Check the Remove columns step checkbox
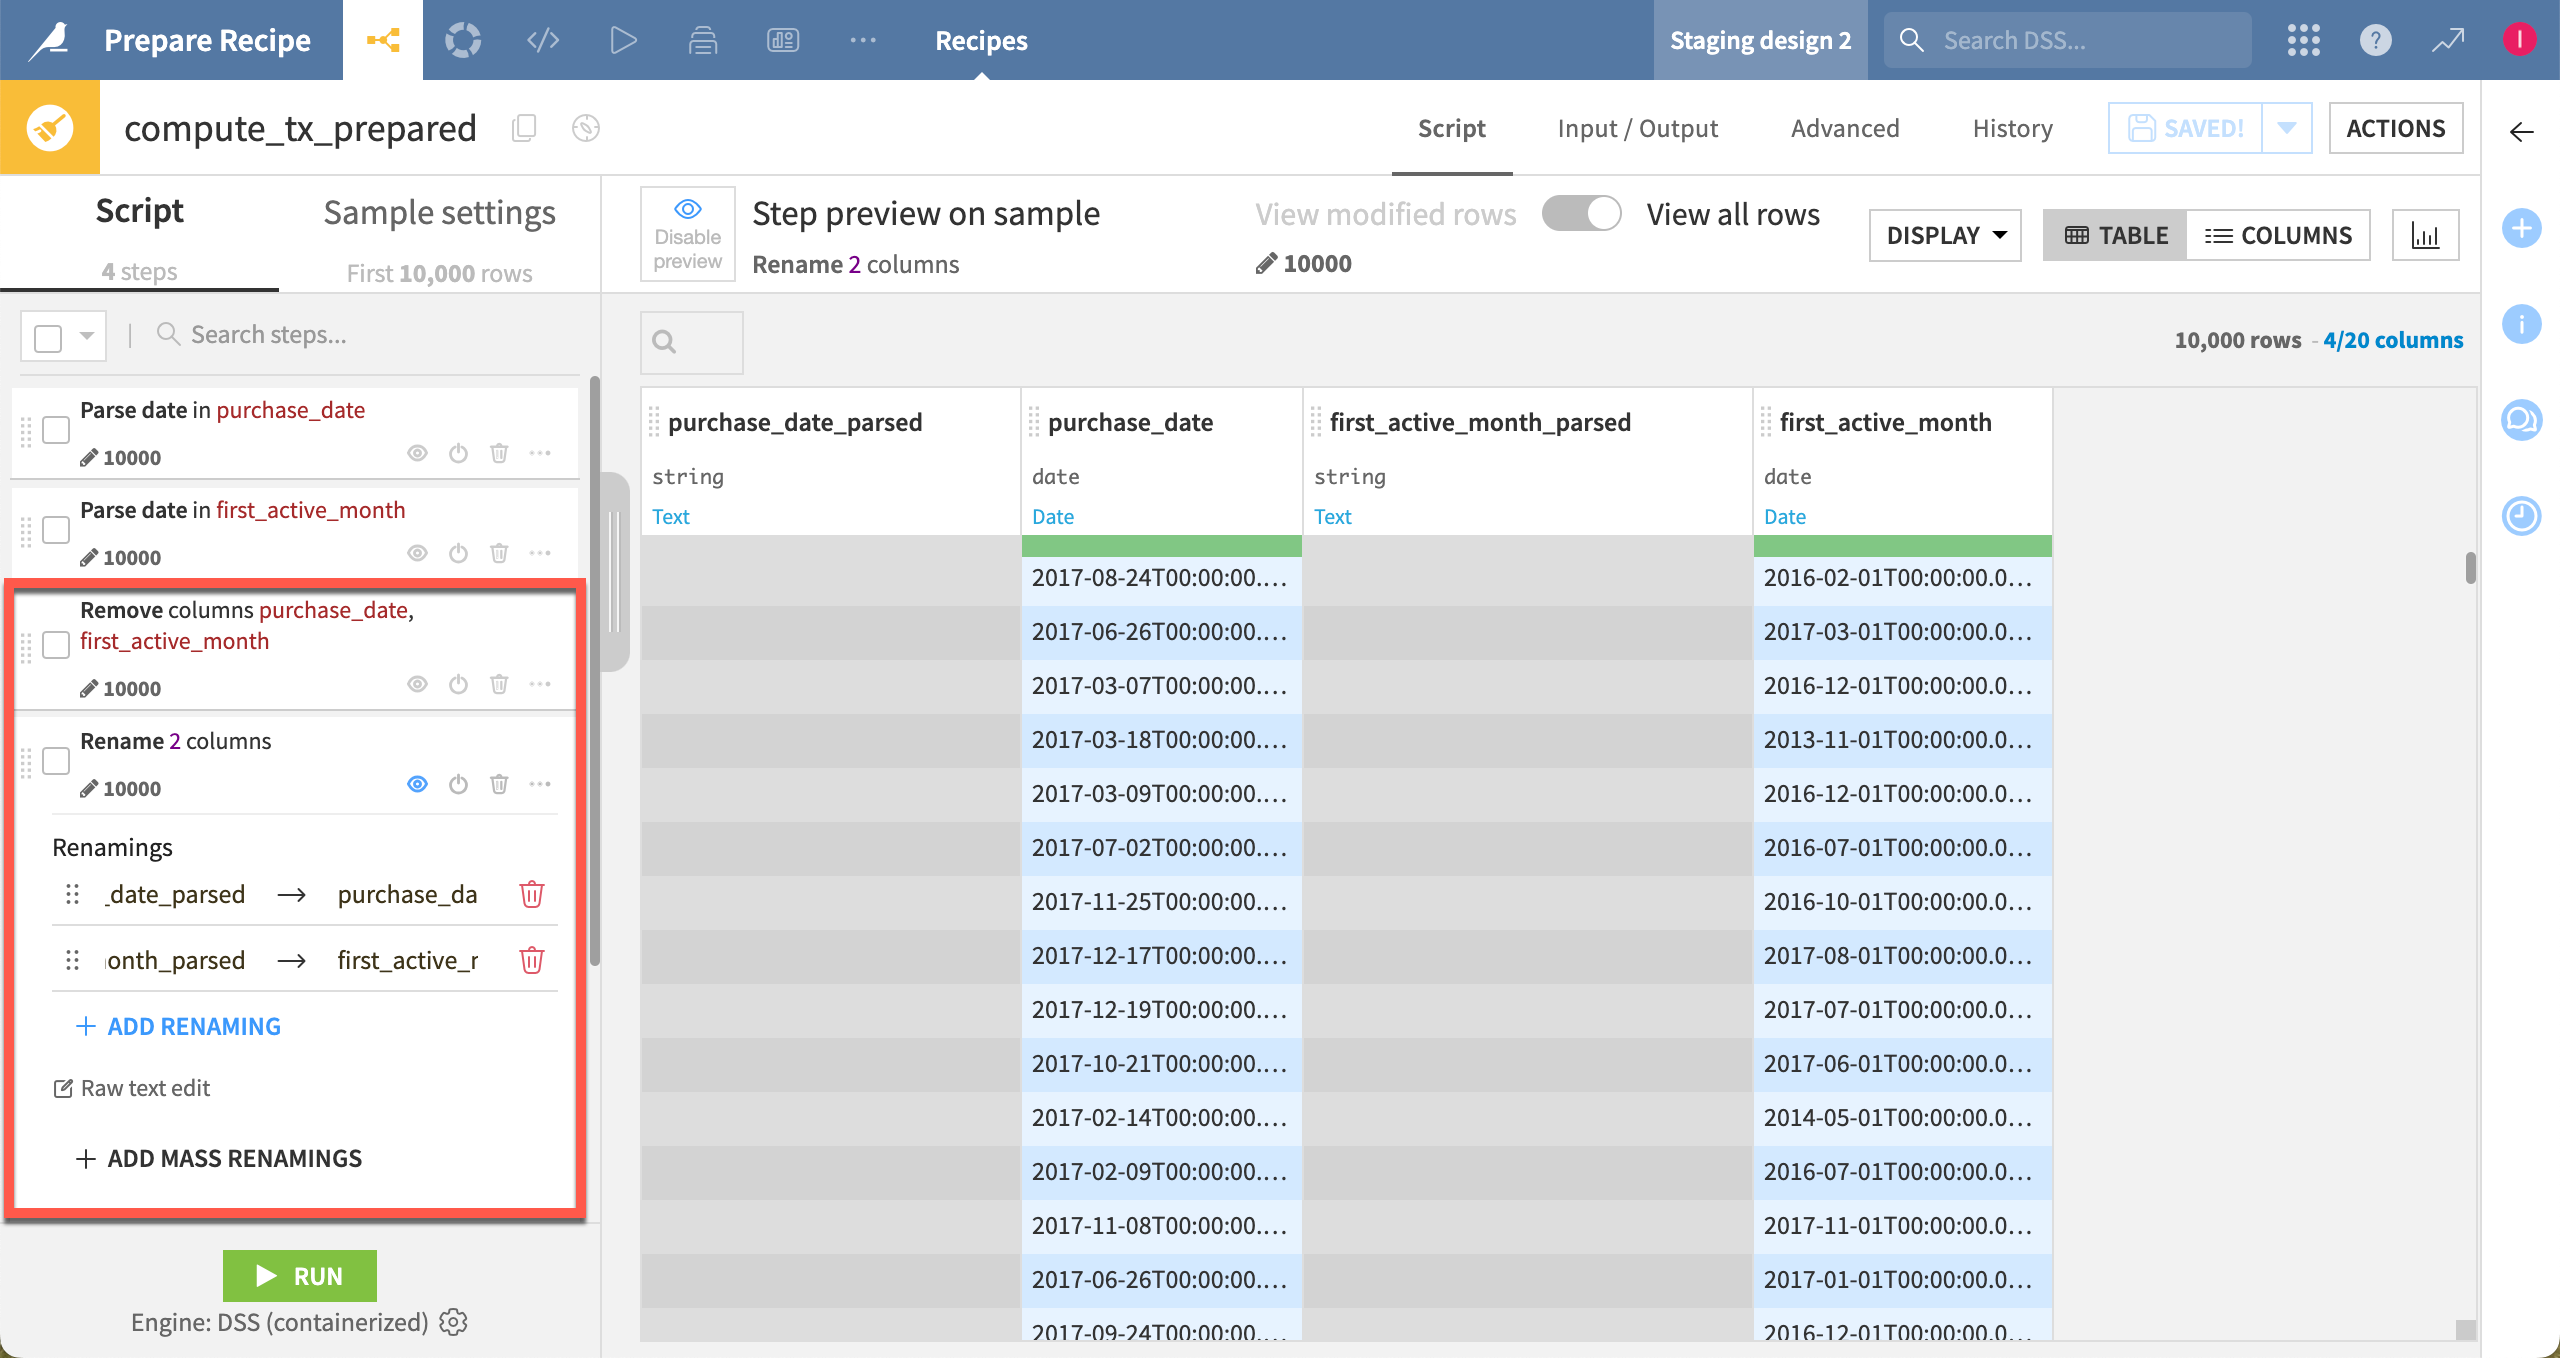 click(x=56, y=645)
